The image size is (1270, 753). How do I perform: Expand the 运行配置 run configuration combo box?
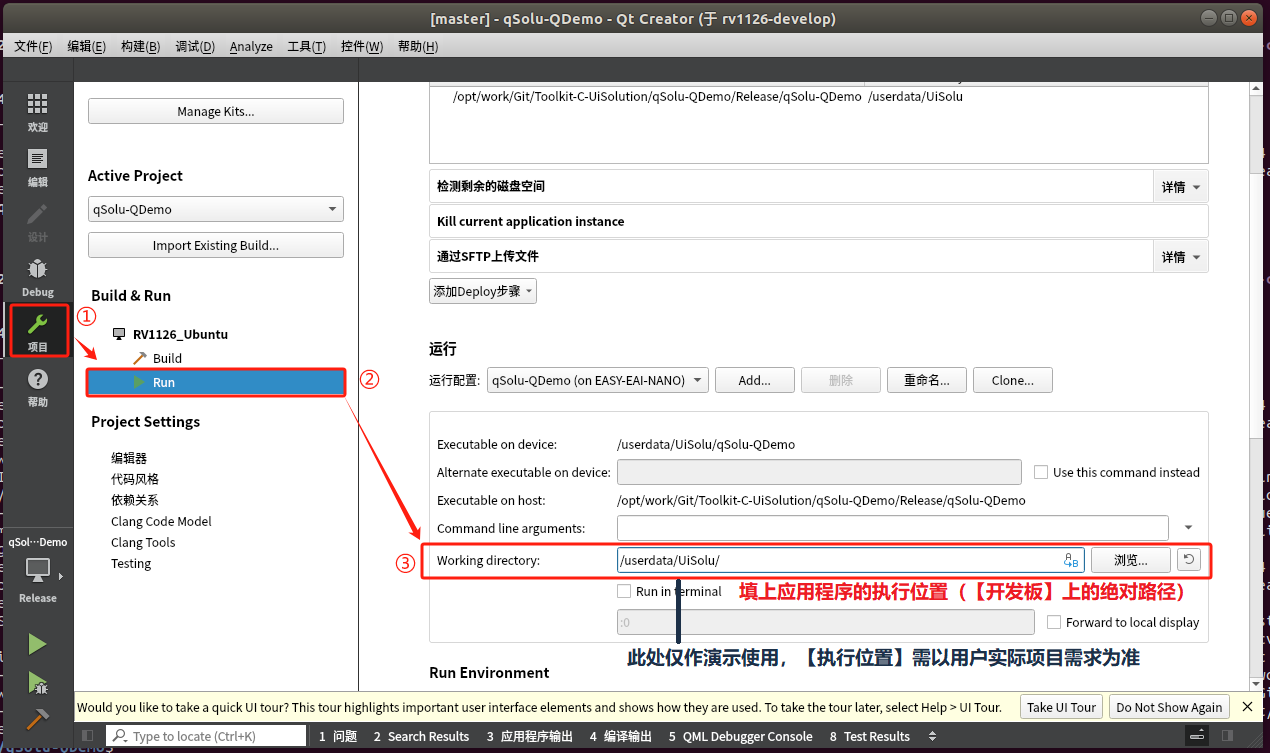click(598, 380)
